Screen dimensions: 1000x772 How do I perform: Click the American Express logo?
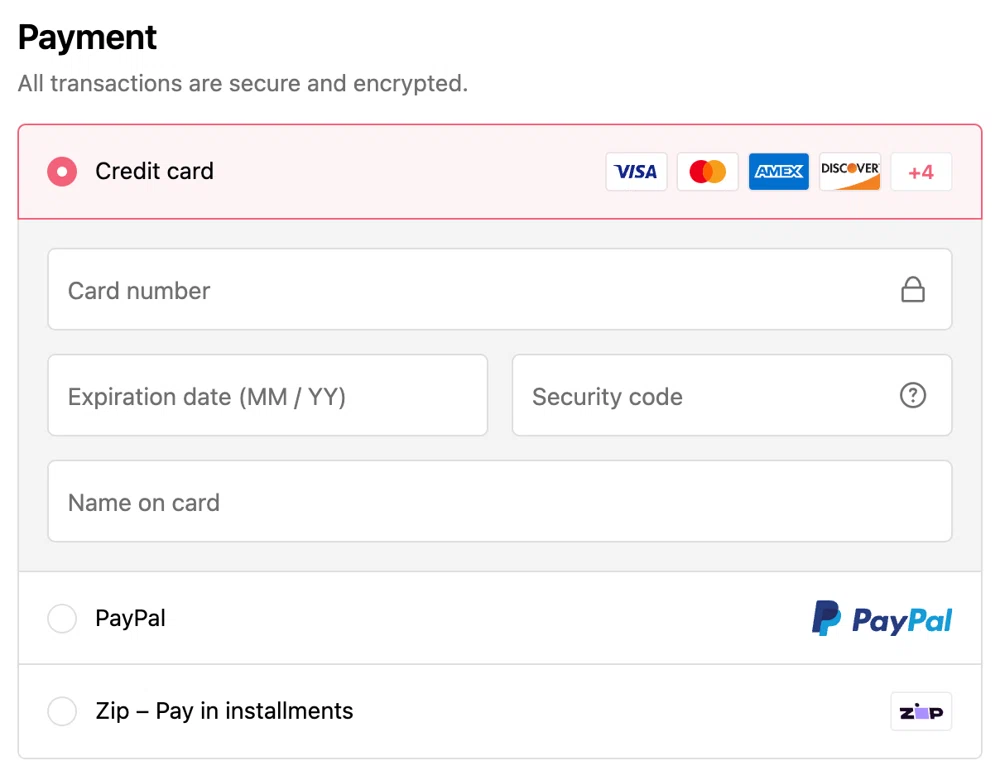779,172
